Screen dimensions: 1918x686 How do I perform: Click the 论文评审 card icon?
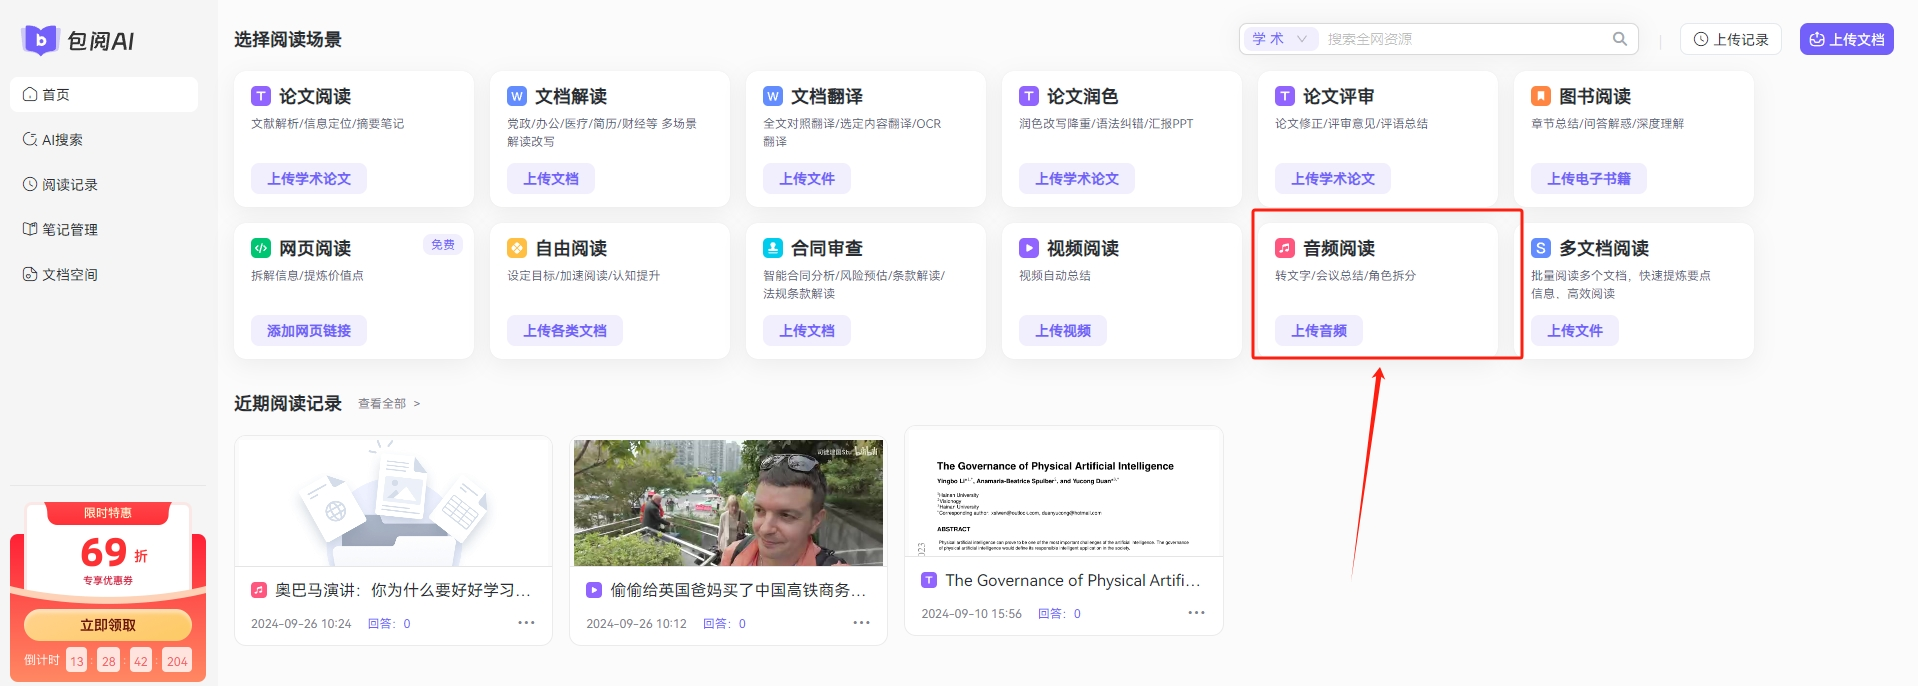click(x=1285, y=96)
